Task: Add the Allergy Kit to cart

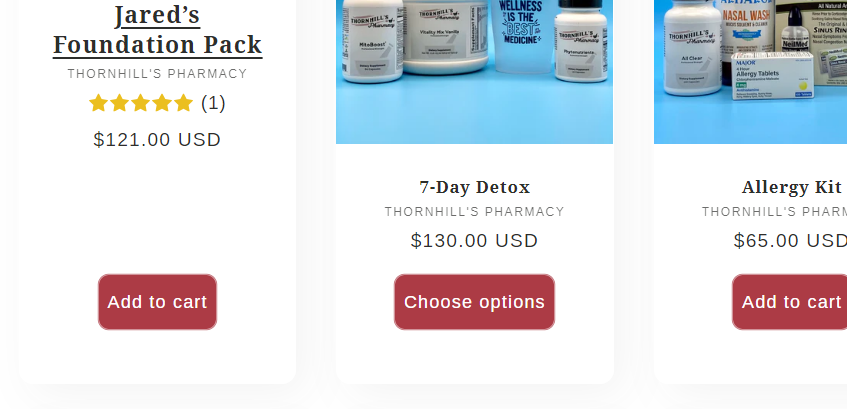Action: tap(790, 301)
